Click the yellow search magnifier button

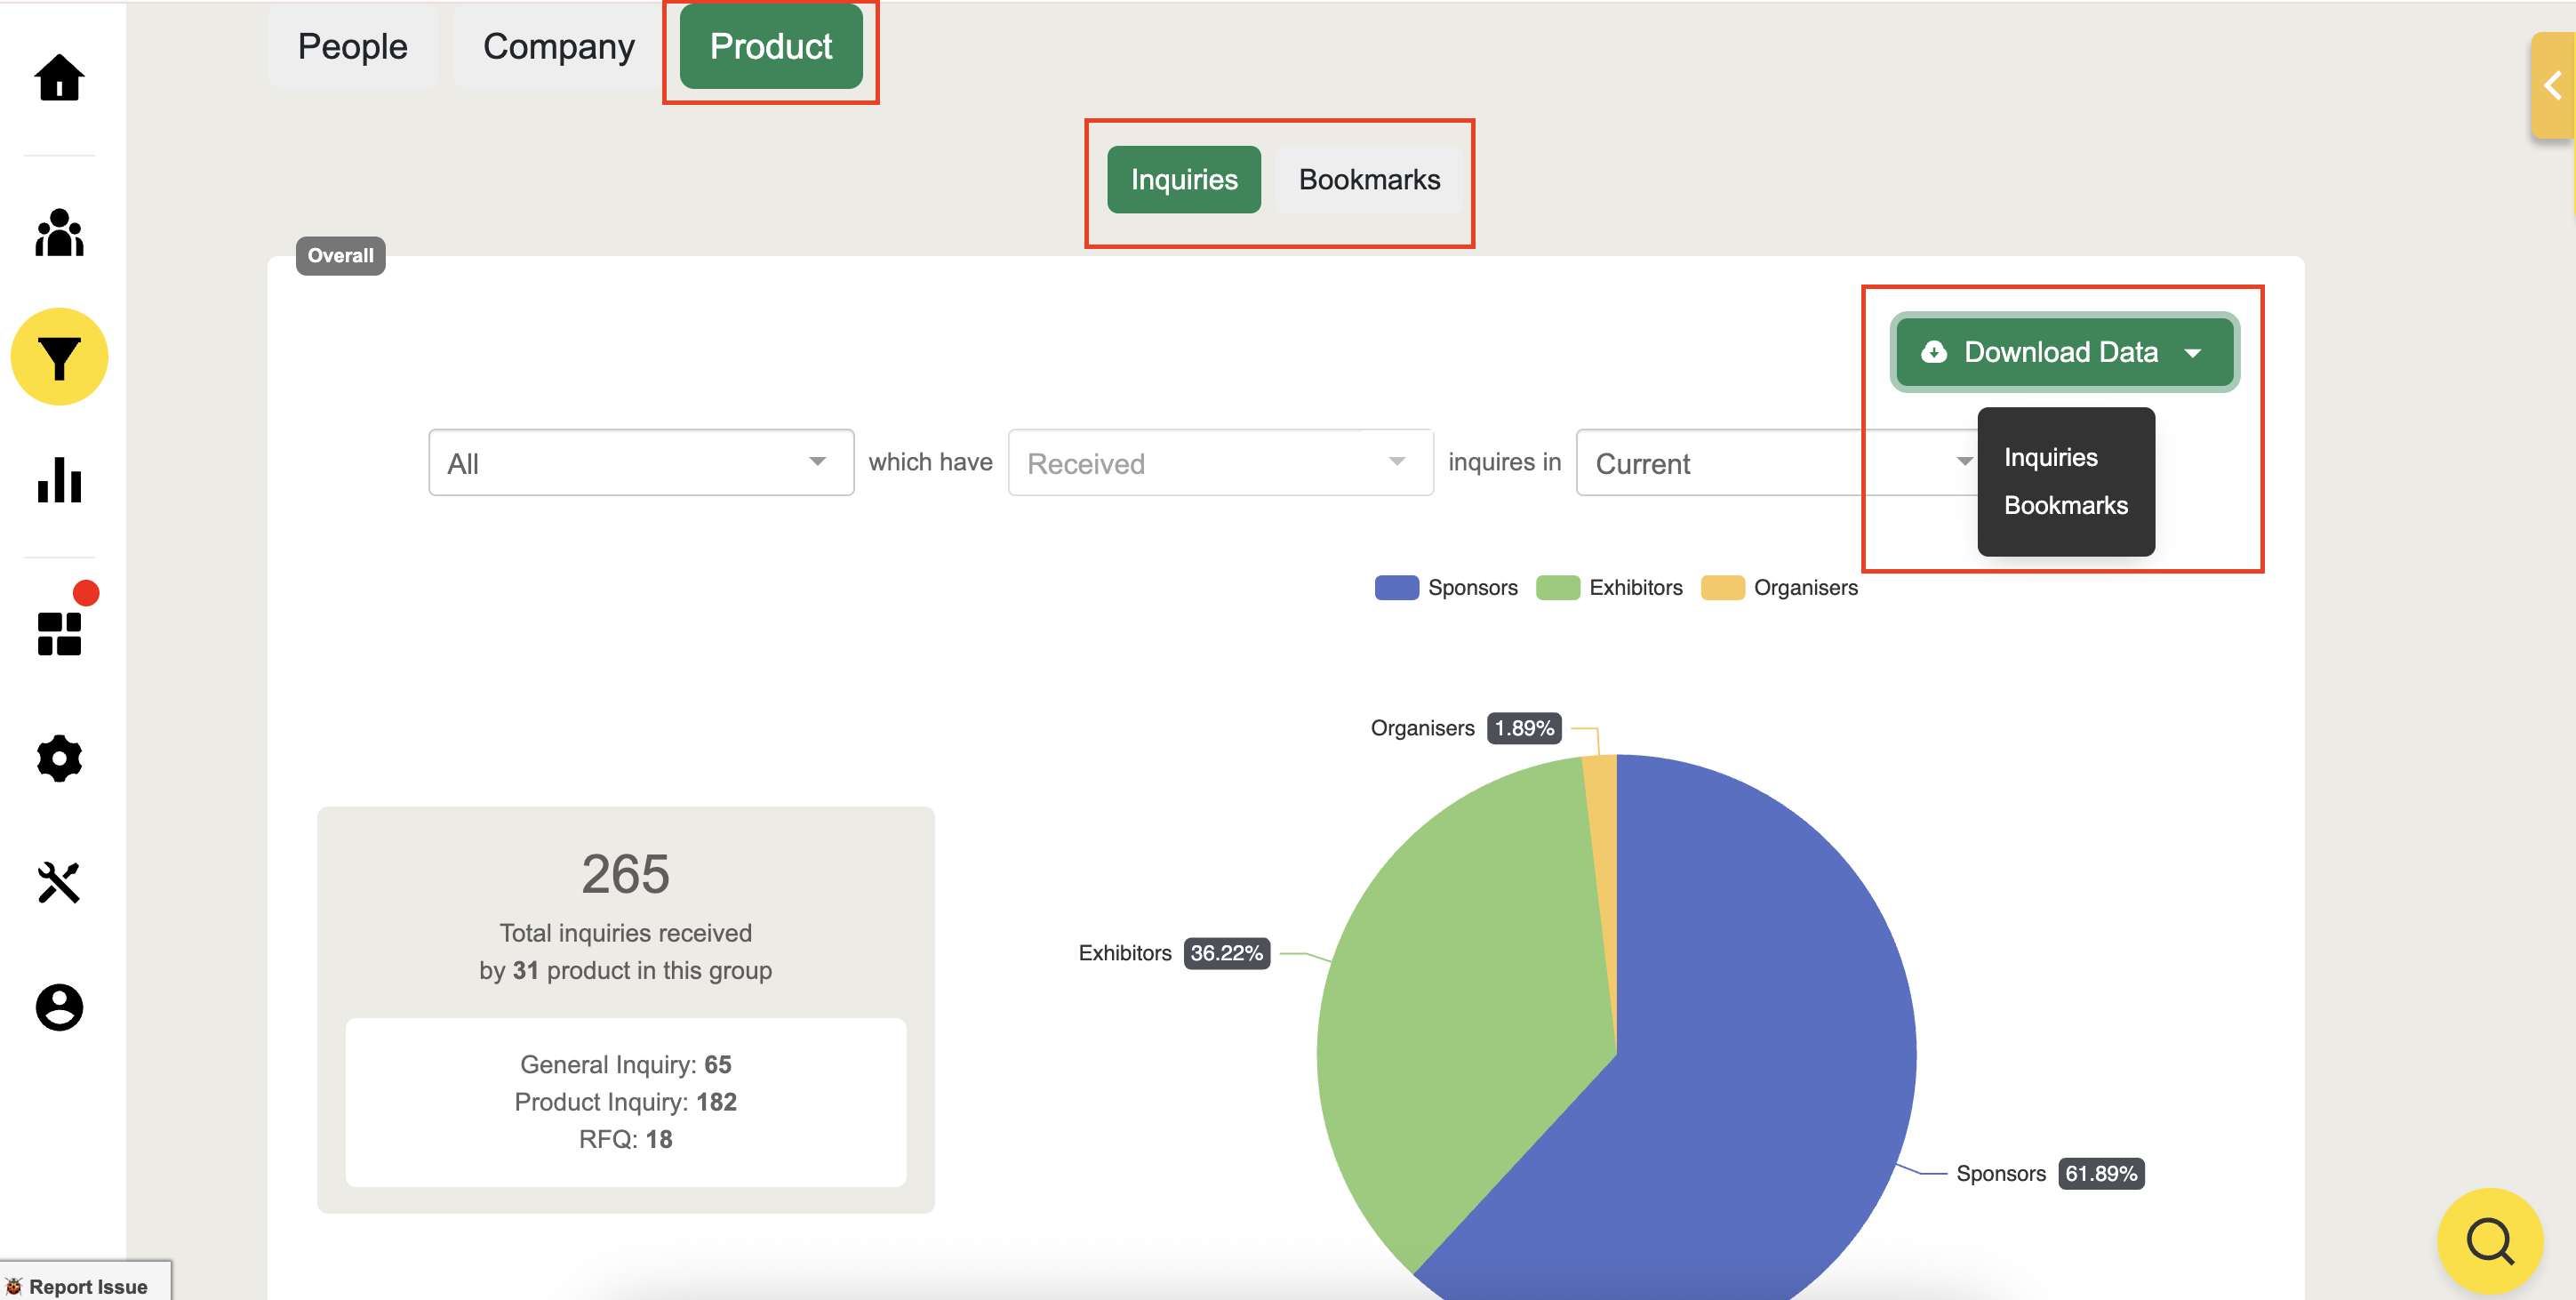pos(2489,1241)
